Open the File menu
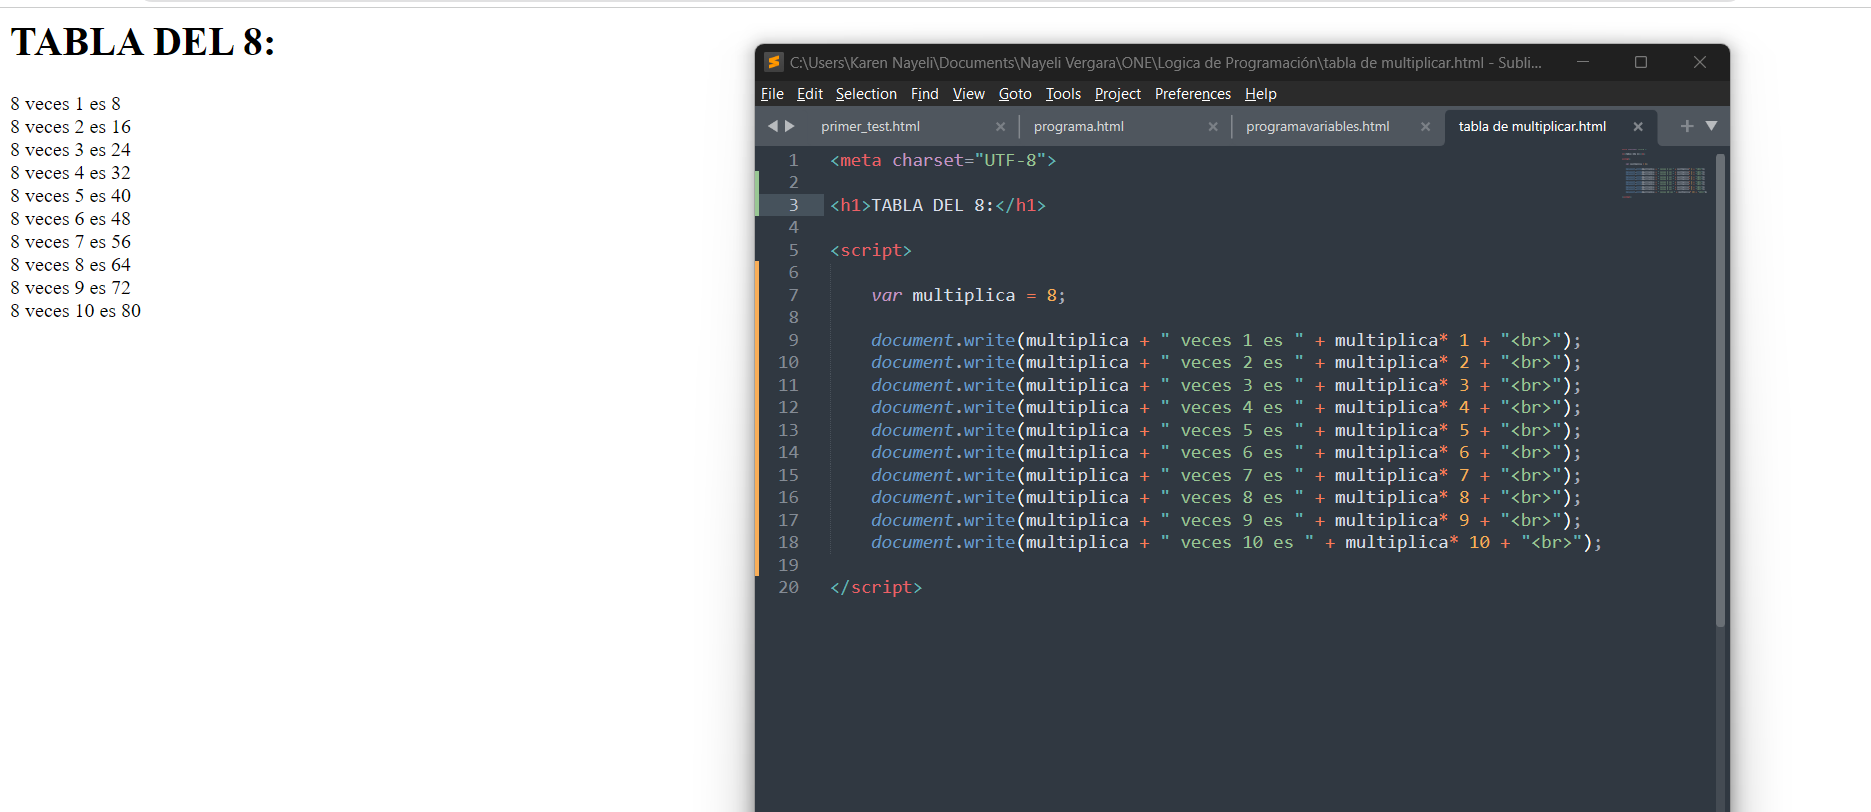Screen dimensions: 1871x812 point(772,94)
